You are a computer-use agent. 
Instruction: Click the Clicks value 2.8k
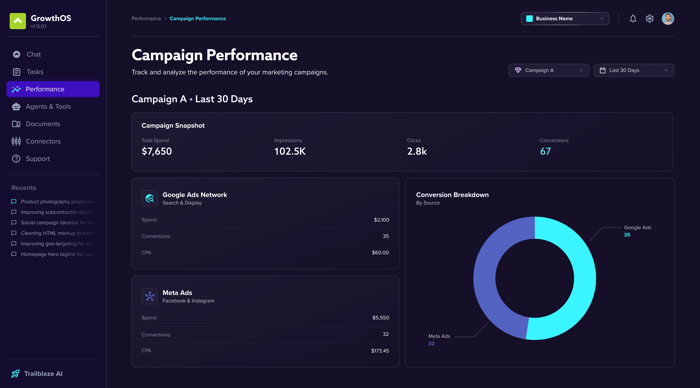coord(417,152)
